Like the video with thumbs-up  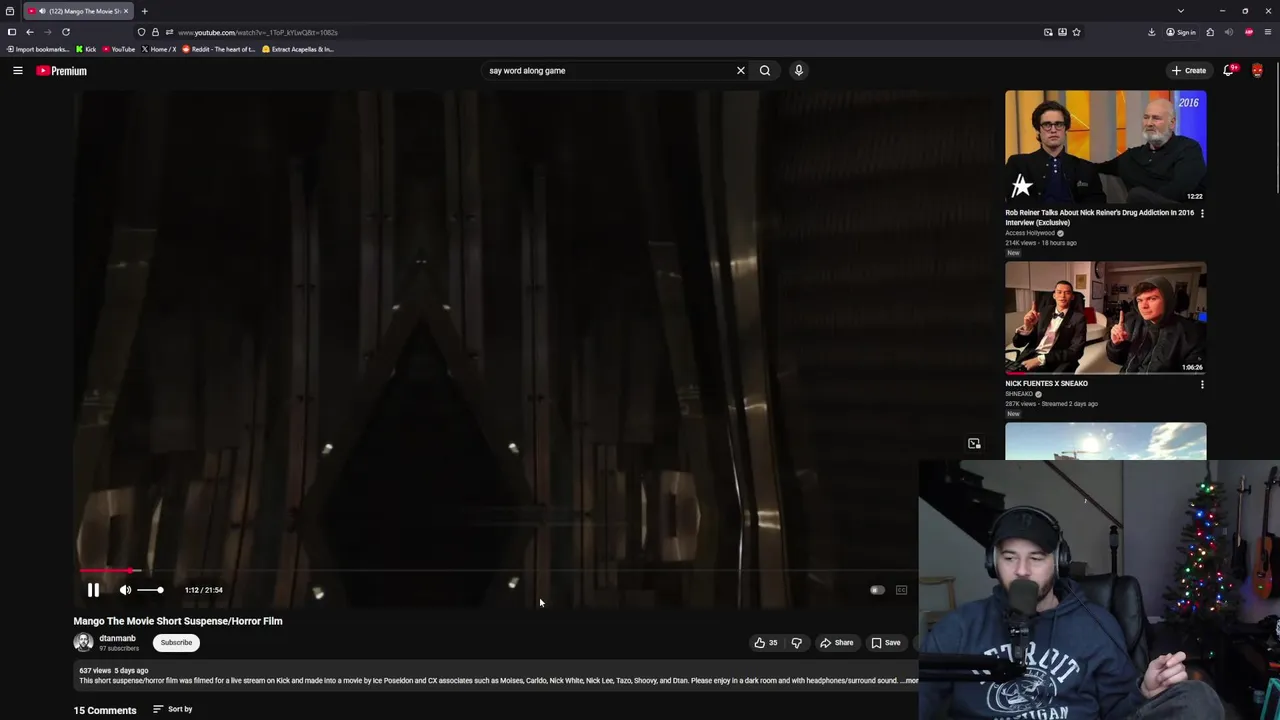coord(766,643)
